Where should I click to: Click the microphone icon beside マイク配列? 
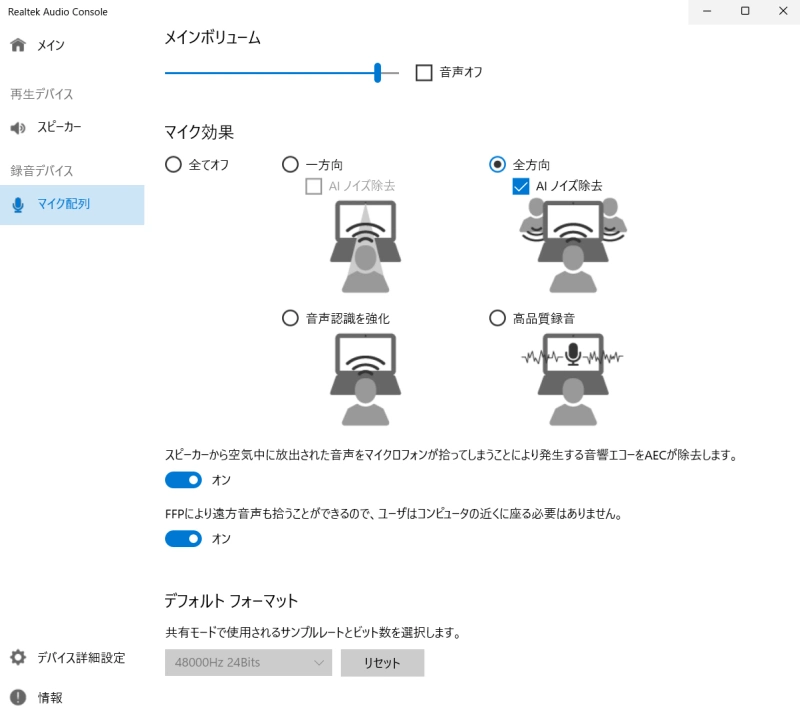click(20, 204)
